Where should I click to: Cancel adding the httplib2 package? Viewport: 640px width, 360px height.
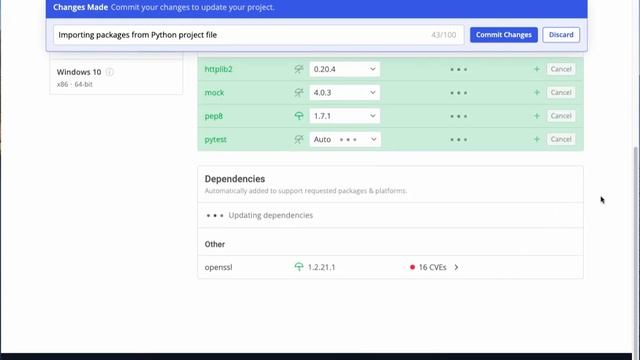(561, 69)
